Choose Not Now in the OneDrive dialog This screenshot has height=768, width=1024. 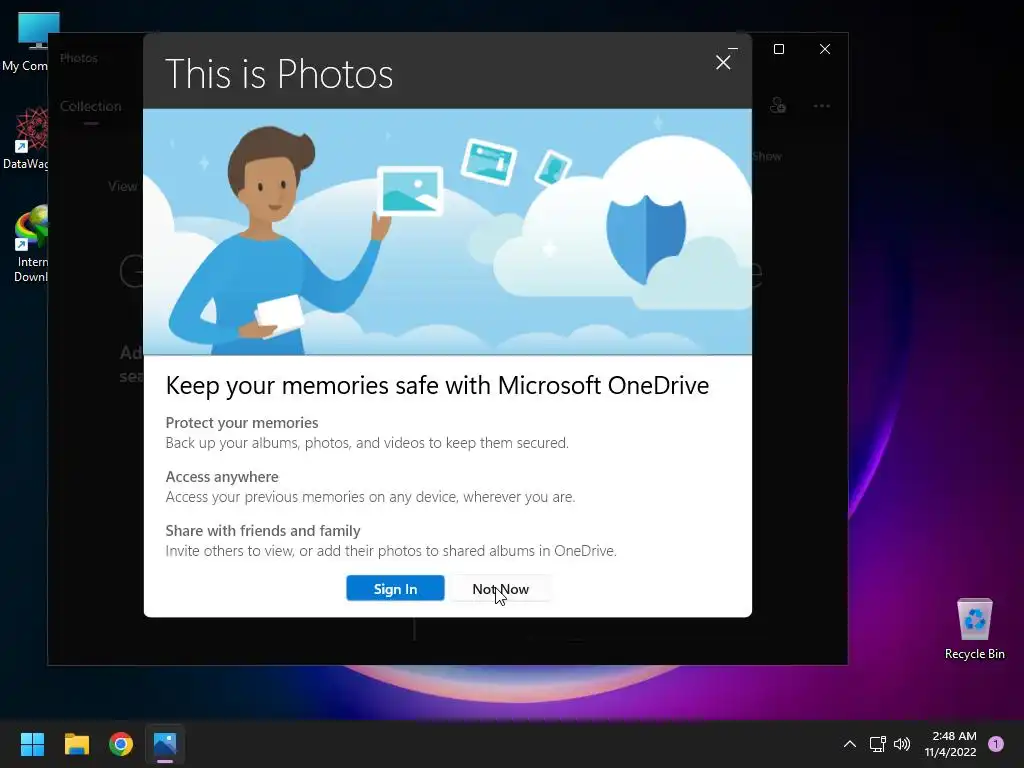tap(500, 588)
